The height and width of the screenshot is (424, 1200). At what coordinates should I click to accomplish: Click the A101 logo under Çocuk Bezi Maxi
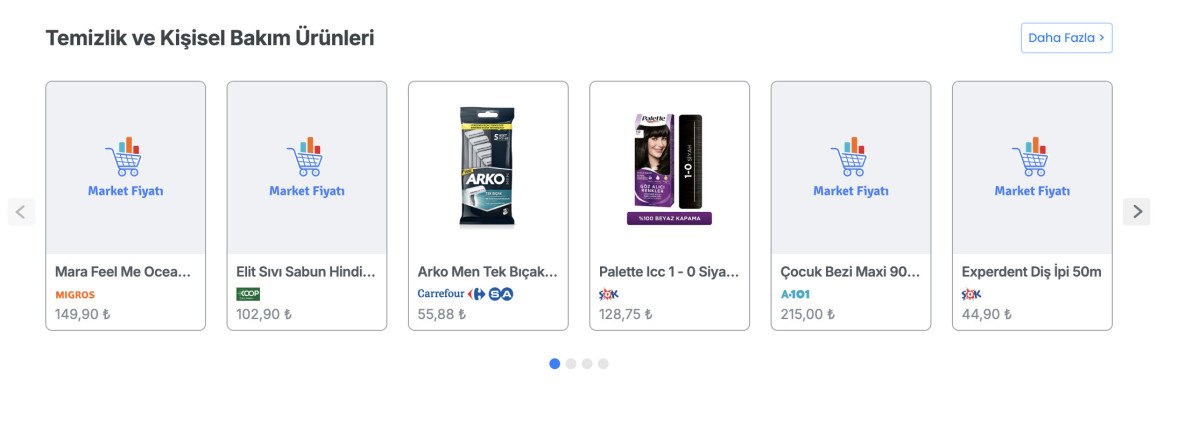pos(796,295)
